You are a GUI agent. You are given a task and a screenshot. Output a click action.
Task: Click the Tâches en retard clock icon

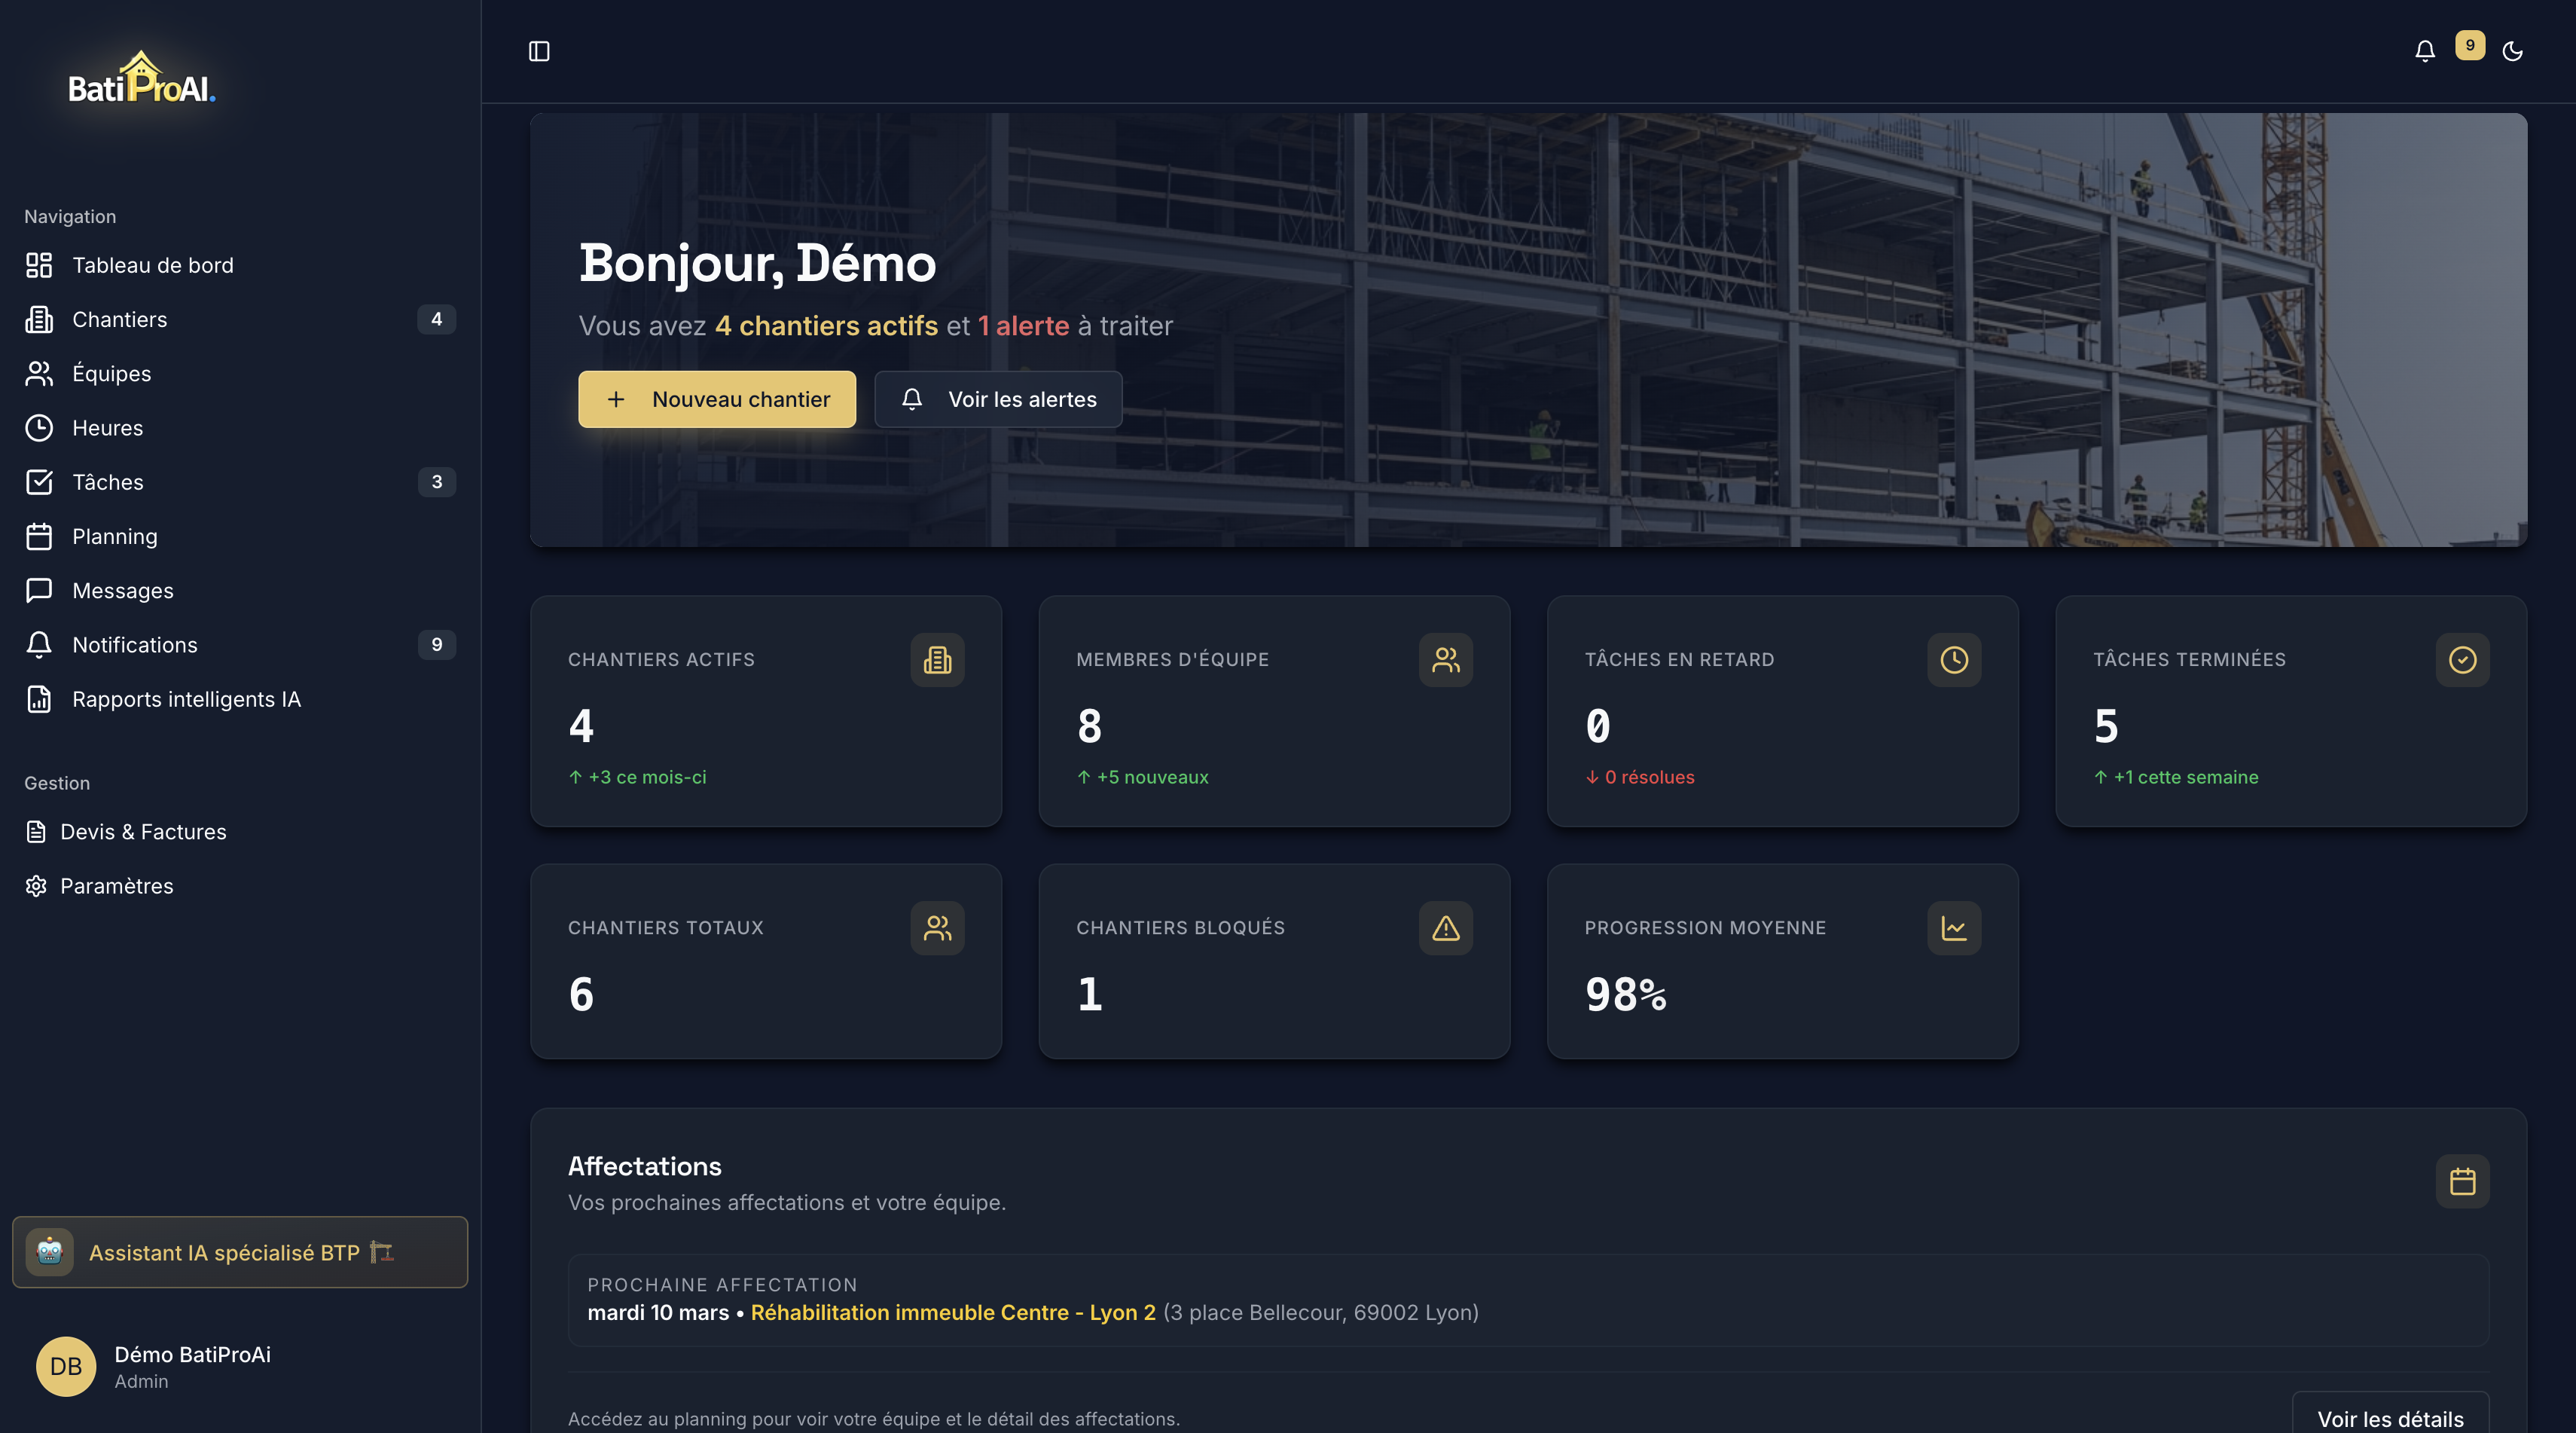click(1953, 659)
